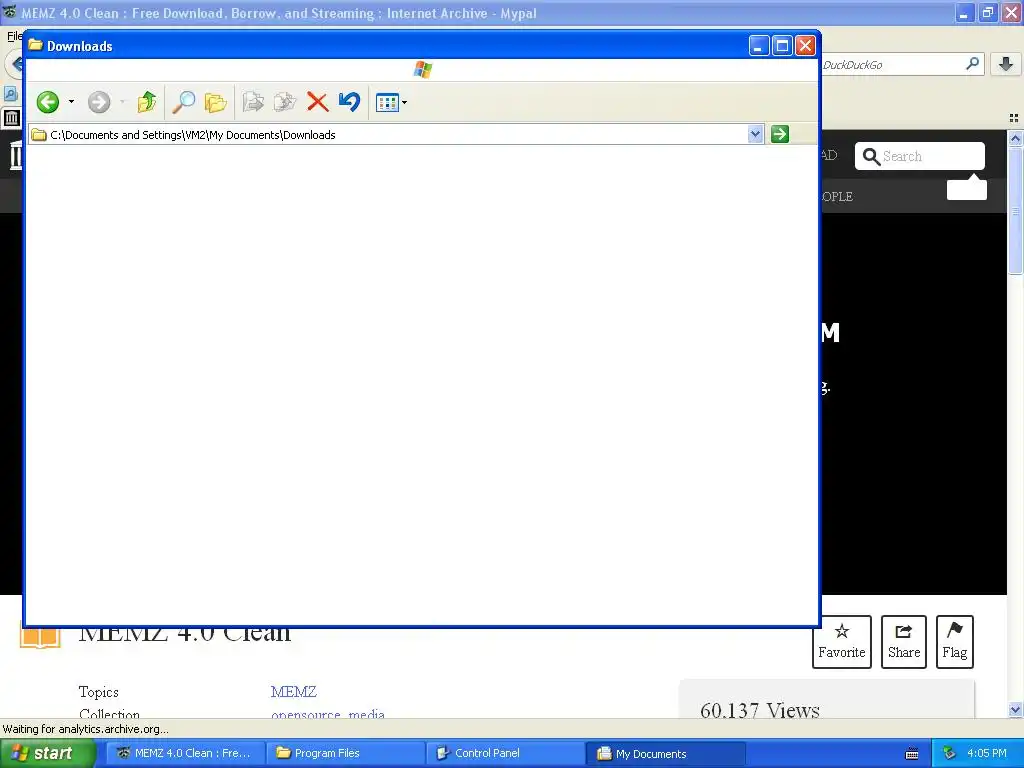Click the browser scrollbar down arrow

[x=1015, y=709]
